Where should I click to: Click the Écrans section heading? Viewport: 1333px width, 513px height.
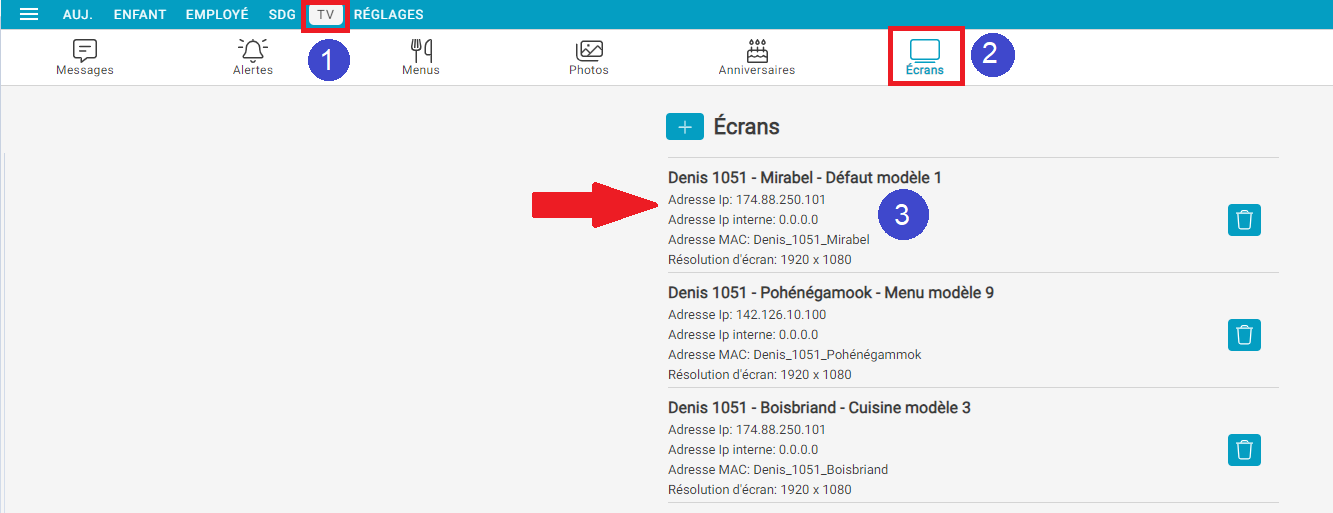point(747,127)
